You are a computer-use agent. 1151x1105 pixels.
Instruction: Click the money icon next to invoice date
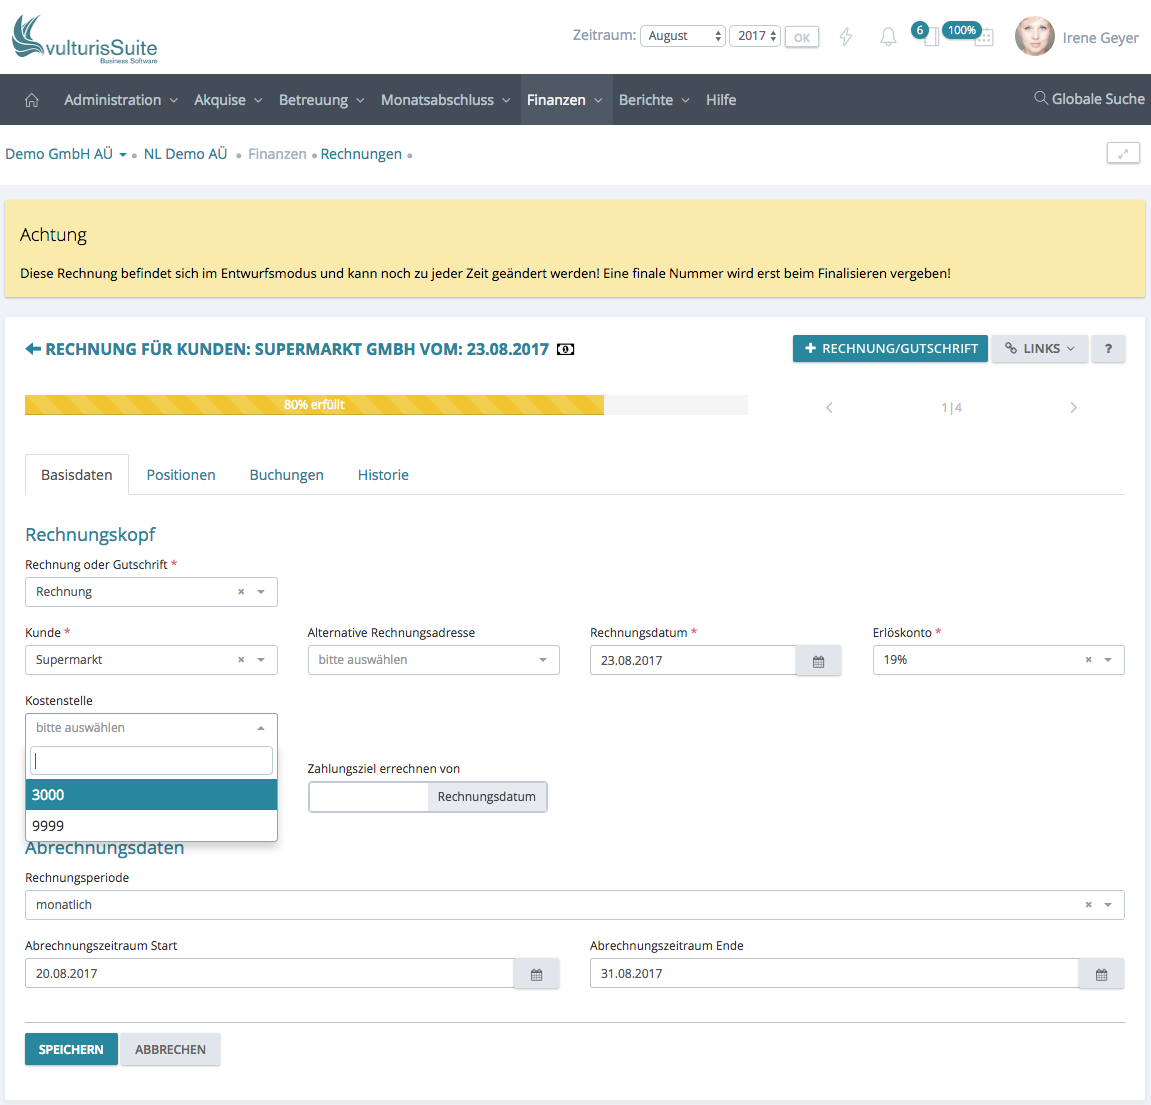click(x=566, y=349)
